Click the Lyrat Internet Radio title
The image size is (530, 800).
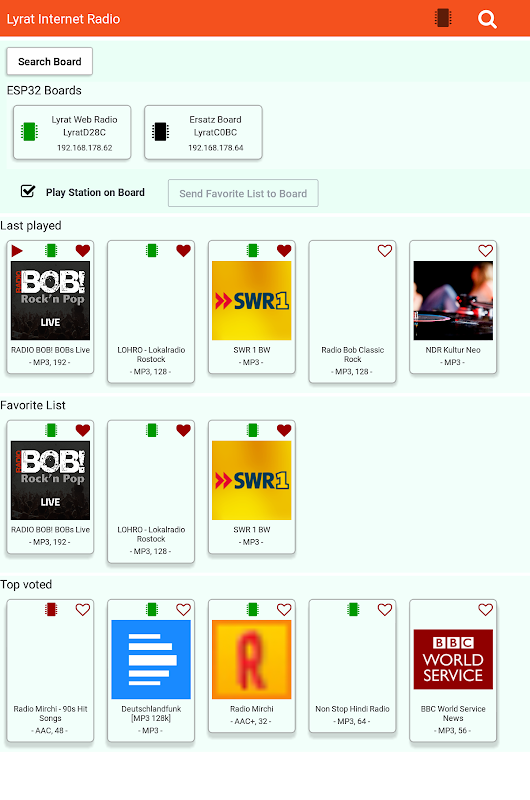click(63, 19)
